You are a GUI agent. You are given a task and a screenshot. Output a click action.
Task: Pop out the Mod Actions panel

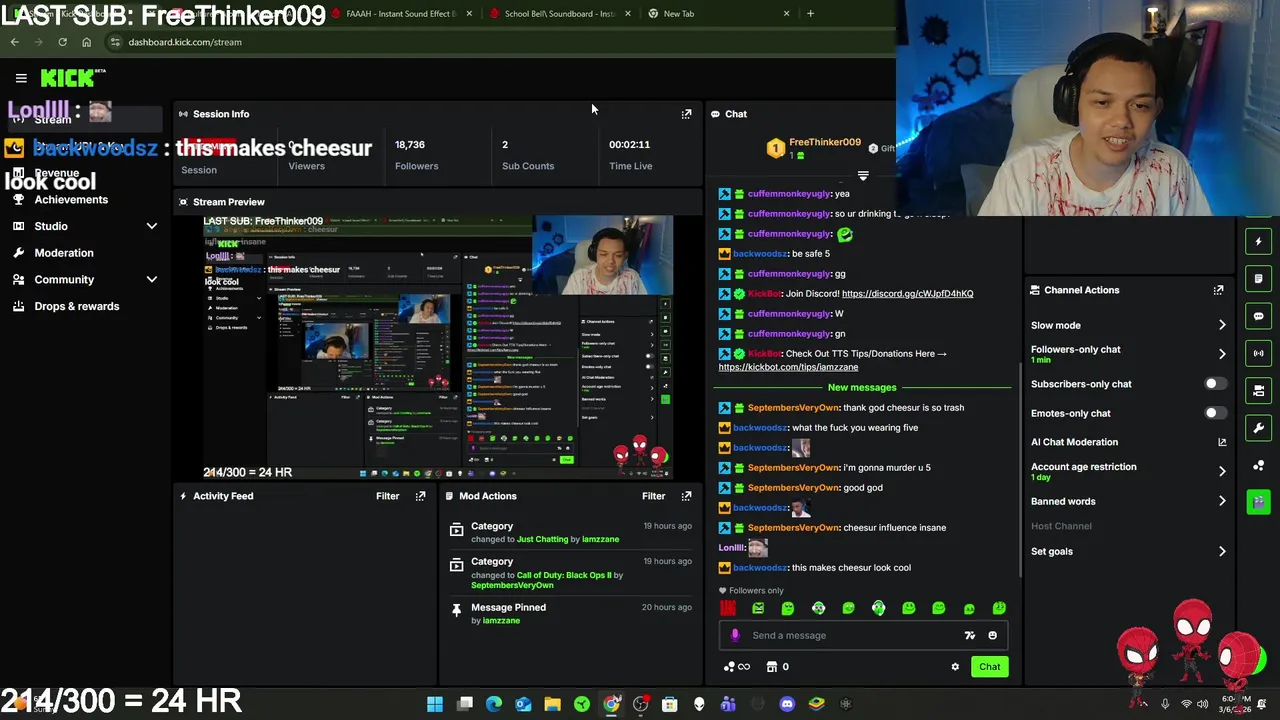686,496
